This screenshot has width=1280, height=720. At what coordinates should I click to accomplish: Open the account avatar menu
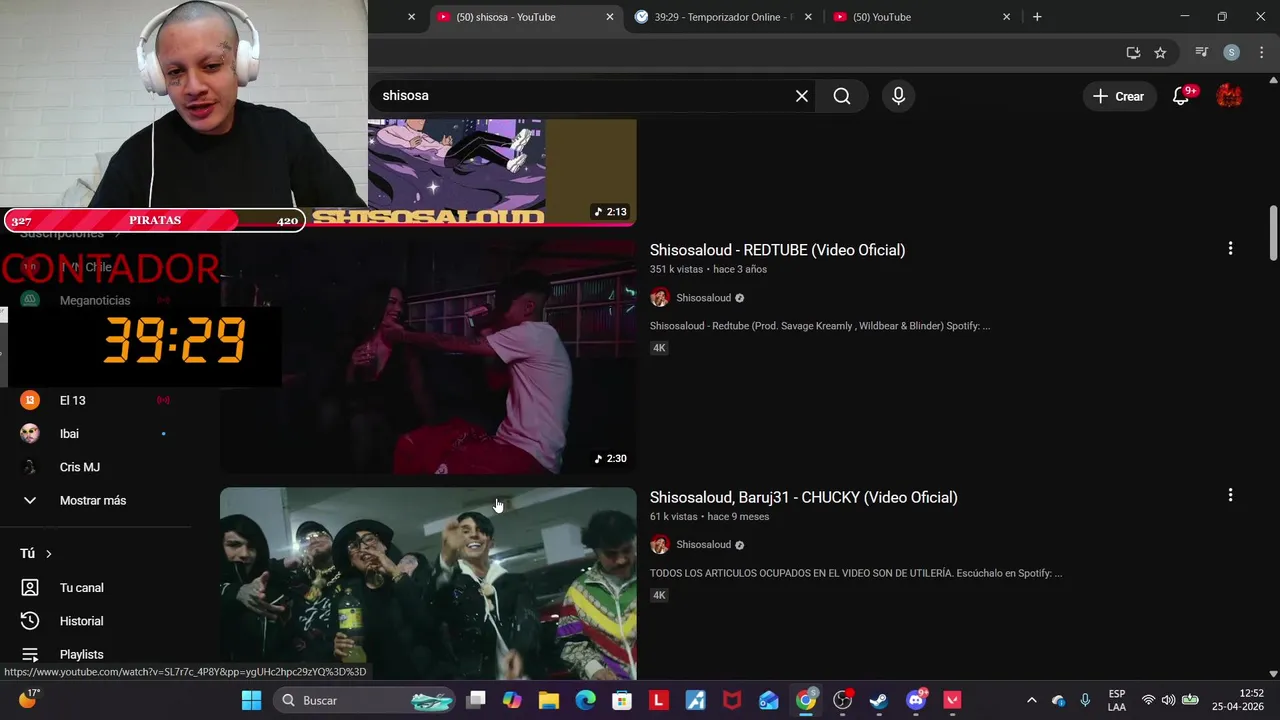point(1229,96)
